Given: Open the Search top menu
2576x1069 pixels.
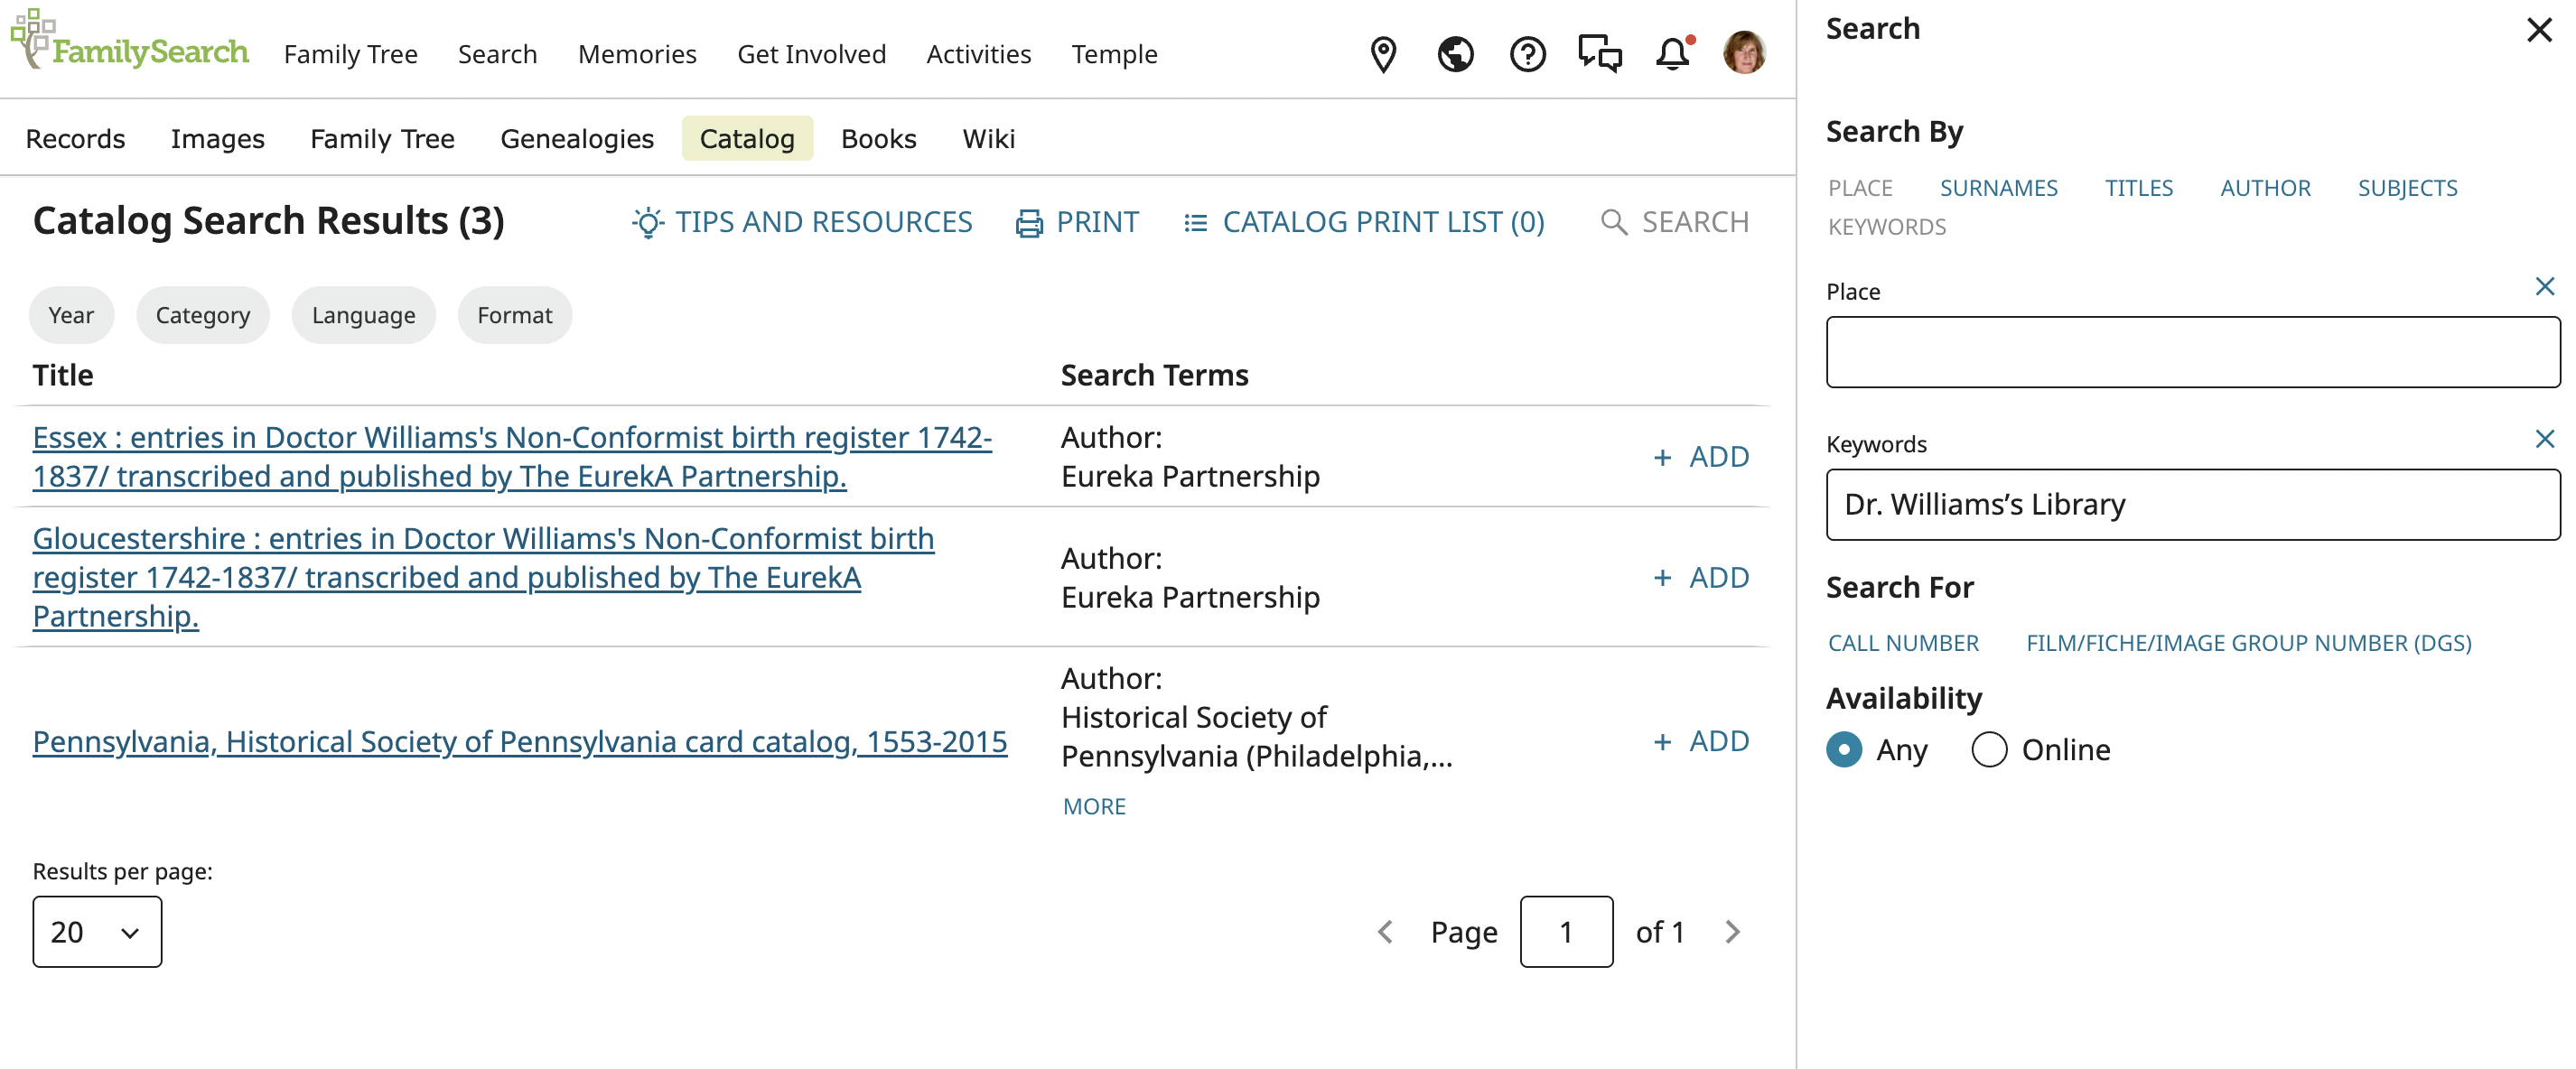Looking at the screenshot, I should click(x=497, y=54).
